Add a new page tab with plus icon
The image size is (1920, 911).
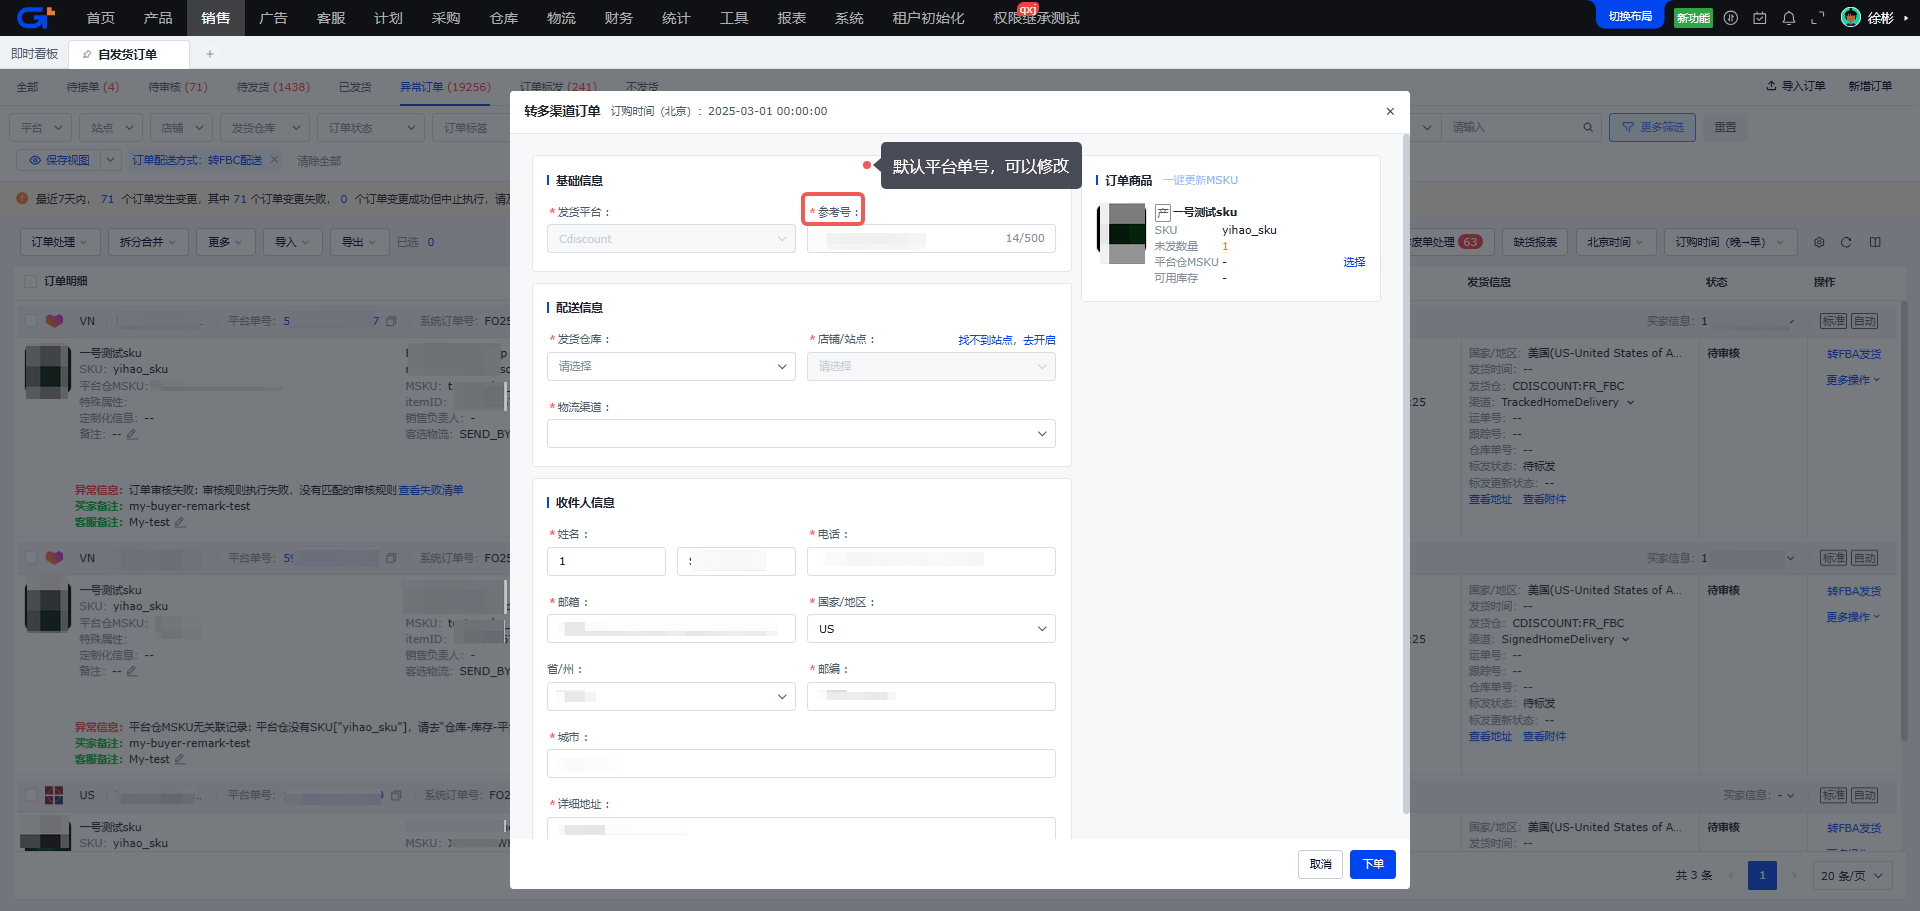pyautogui.click(x=209, y=54)
